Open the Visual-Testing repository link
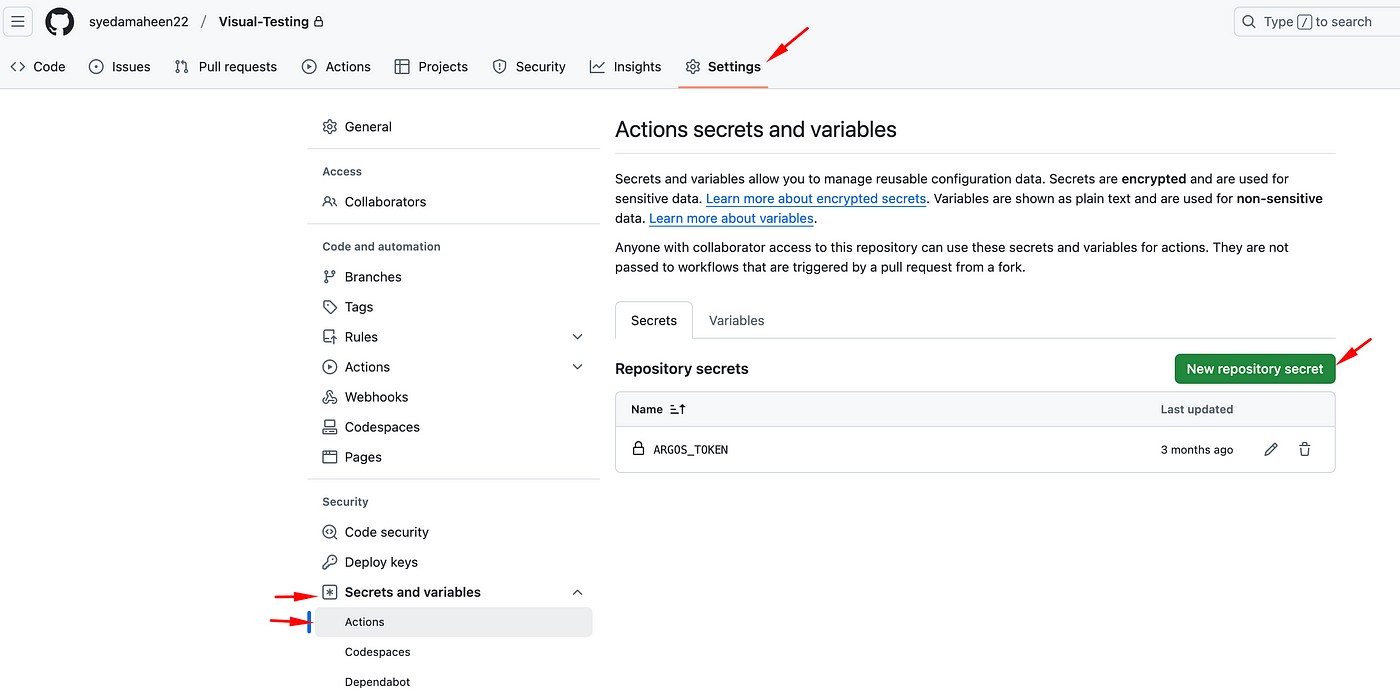This screenshot has width=1400, height=700. tap(264, 21)
